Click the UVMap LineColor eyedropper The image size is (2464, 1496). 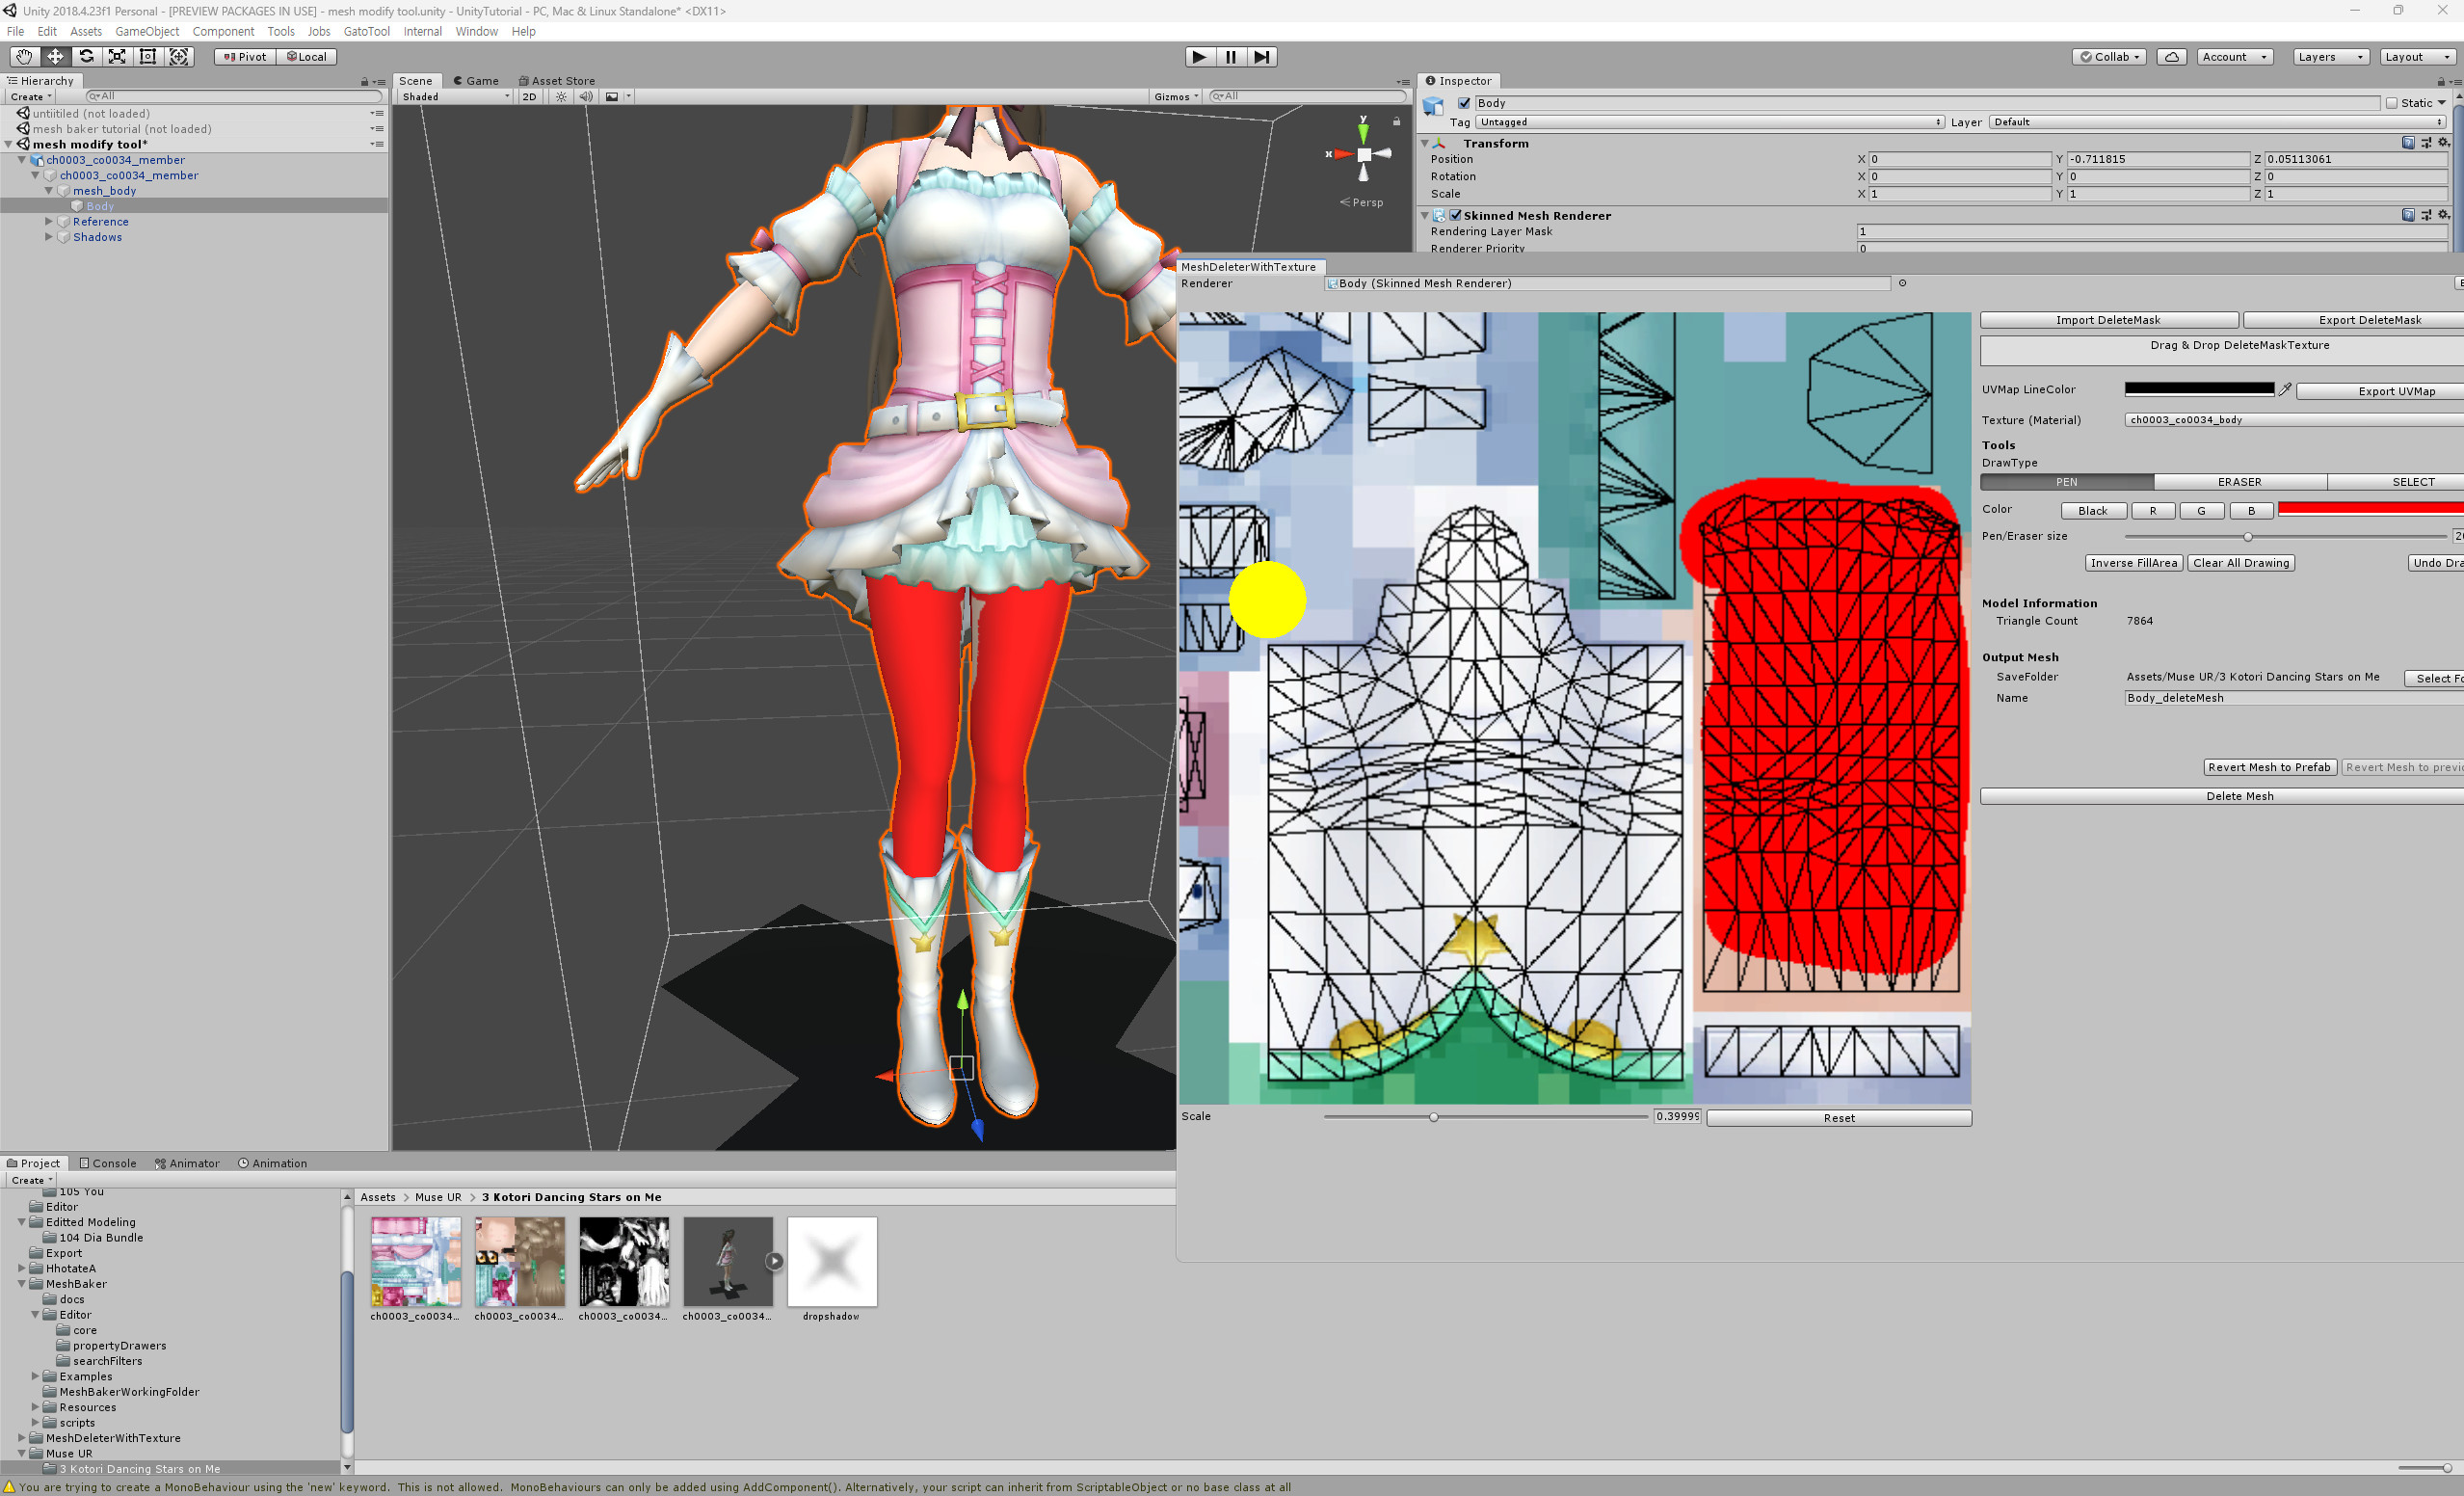2286,389
